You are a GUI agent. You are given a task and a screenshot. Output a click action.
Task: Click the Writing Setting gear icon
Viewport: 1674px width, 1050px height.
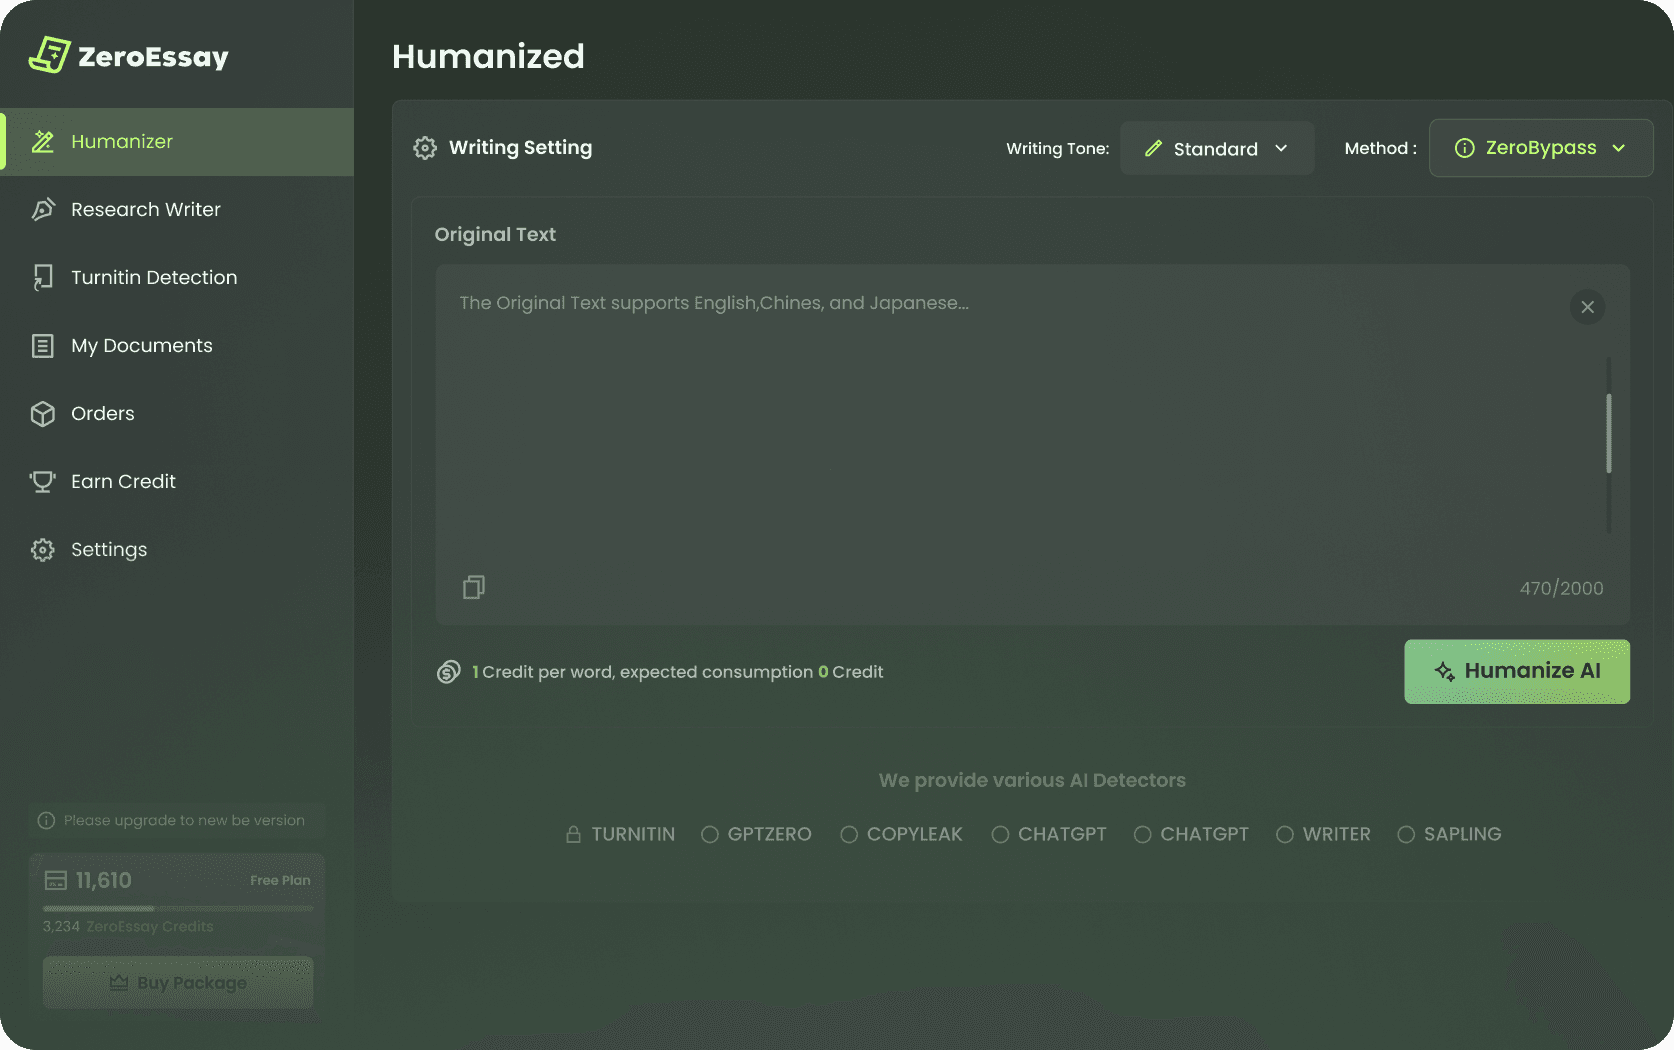click(425, 148)
